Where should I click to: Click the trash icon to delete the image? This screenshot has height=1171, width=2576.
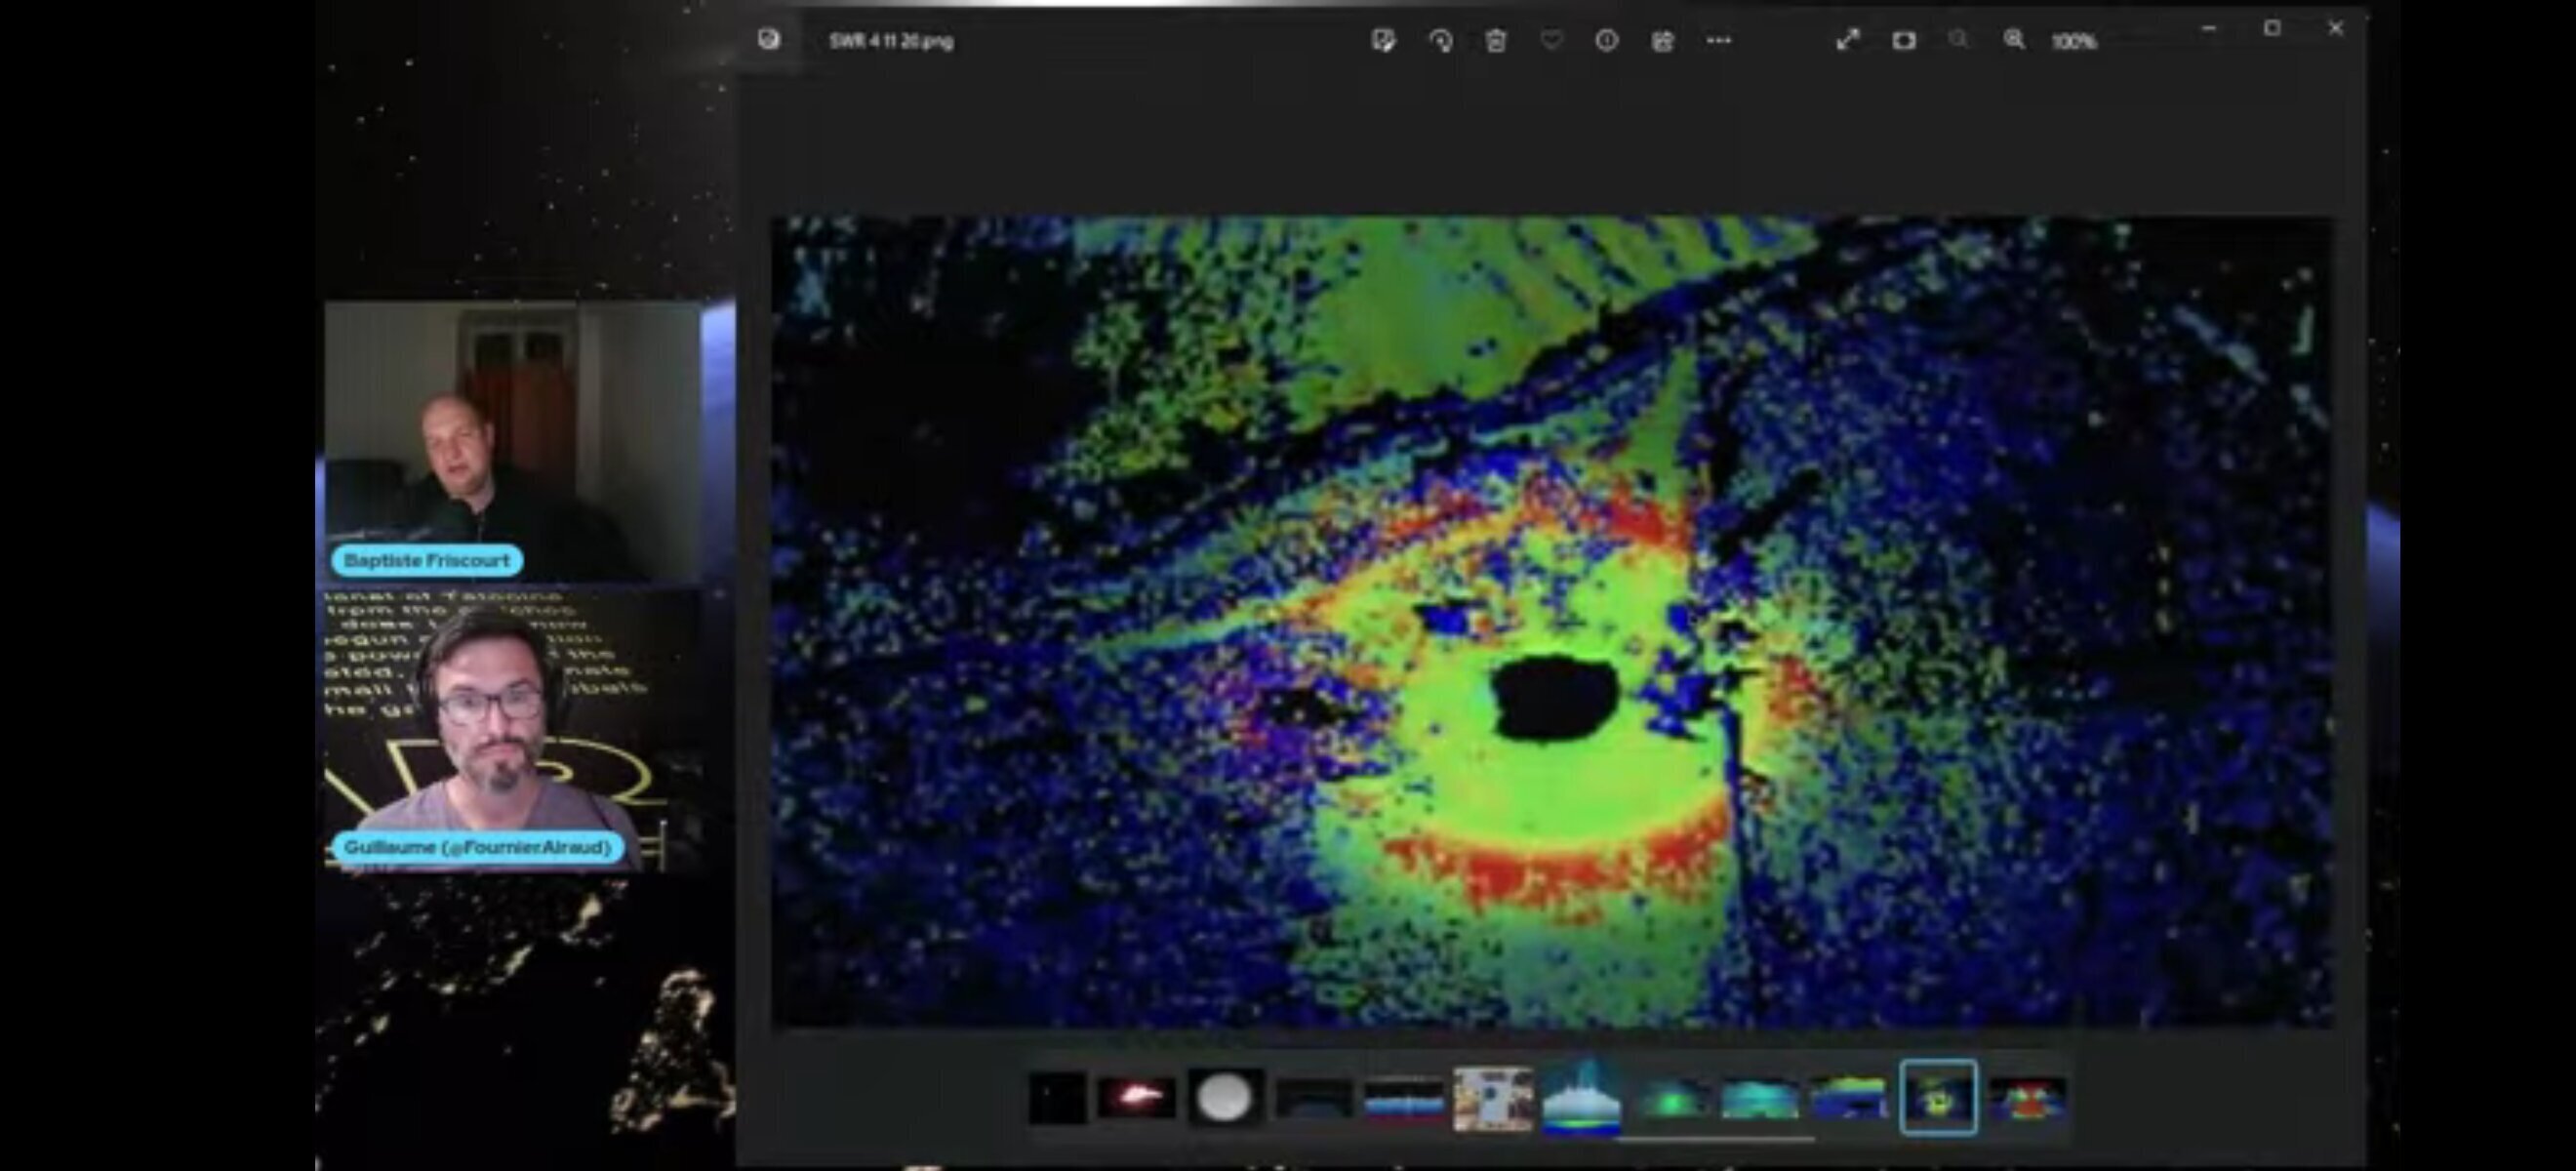[x=1495, y=41]
